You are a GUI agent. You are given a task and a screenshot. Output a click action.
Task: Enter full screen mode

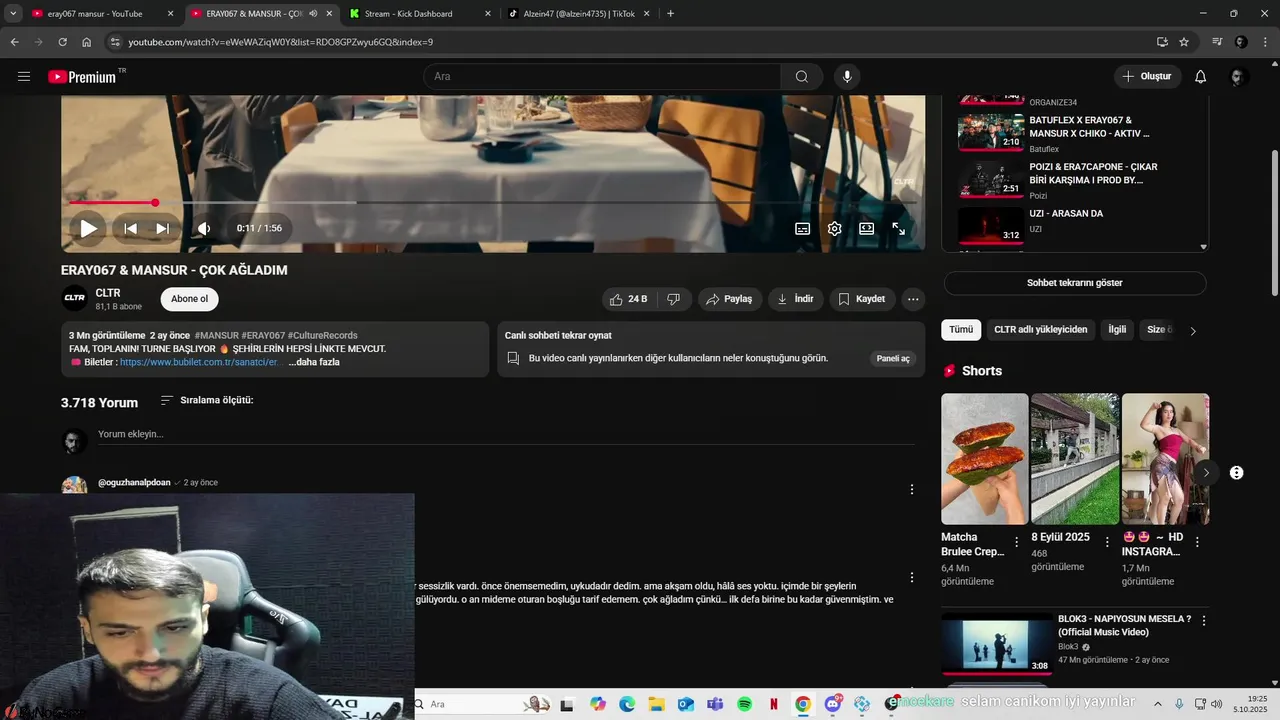tap(898, 228)
